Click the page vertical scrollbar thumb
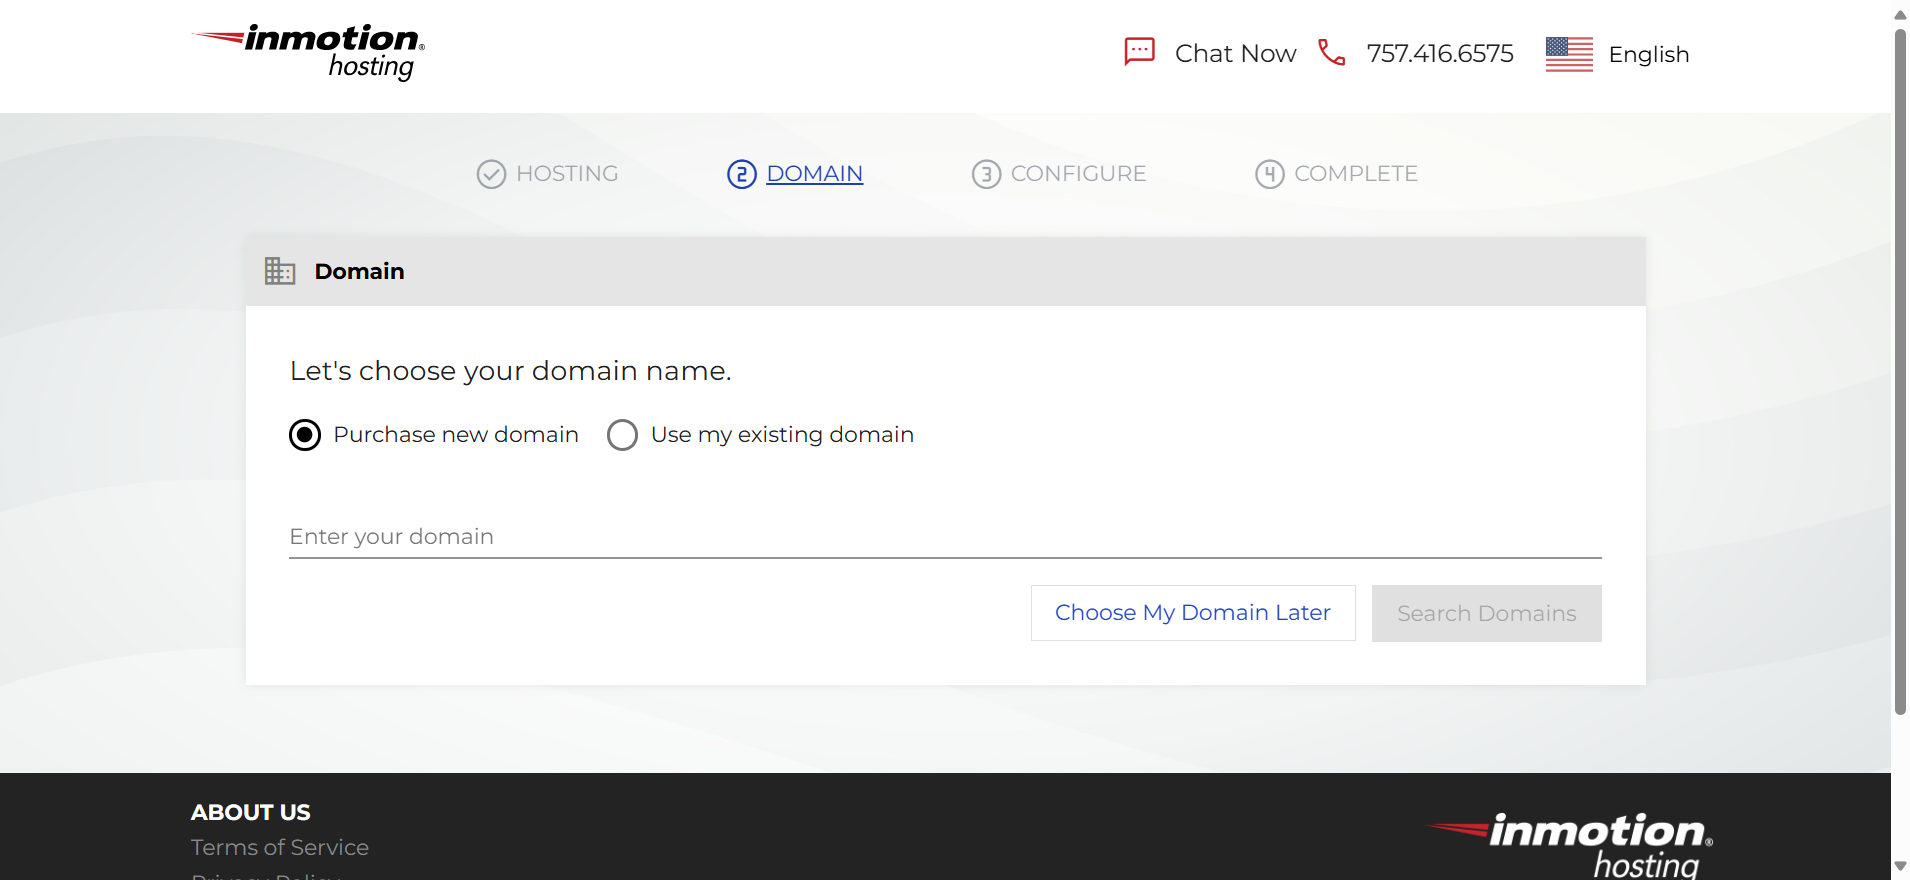The width and height of the screenshot is (1910, 880). (1900, 370)
